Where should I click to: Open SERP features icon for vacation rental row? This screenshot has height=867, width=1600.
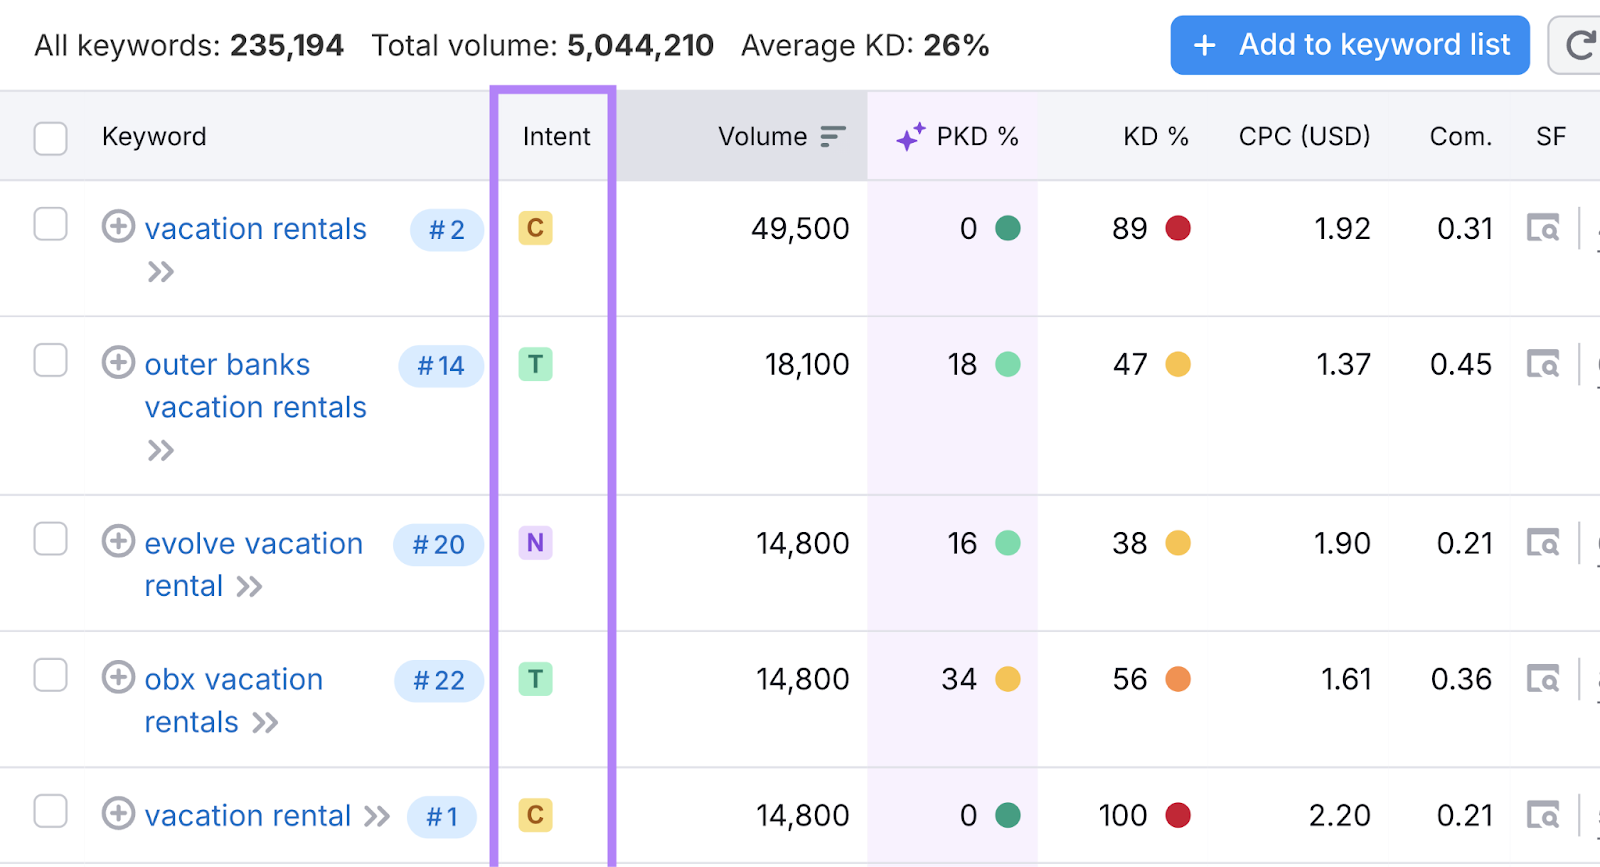[1543, 815]
